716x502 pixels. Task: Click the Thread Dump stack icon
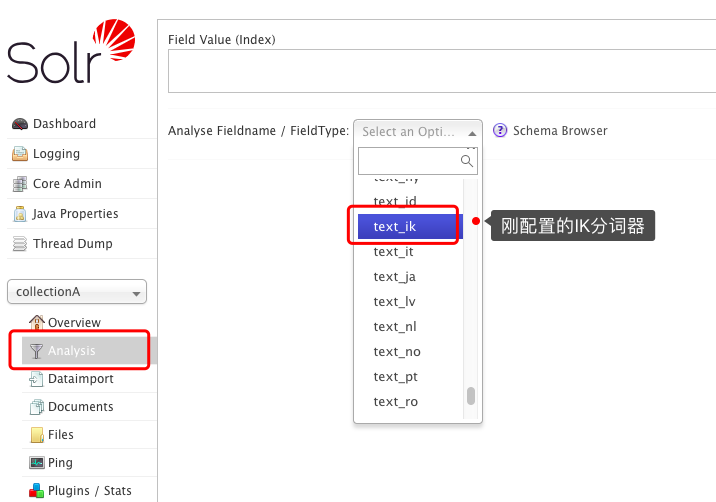20,243
